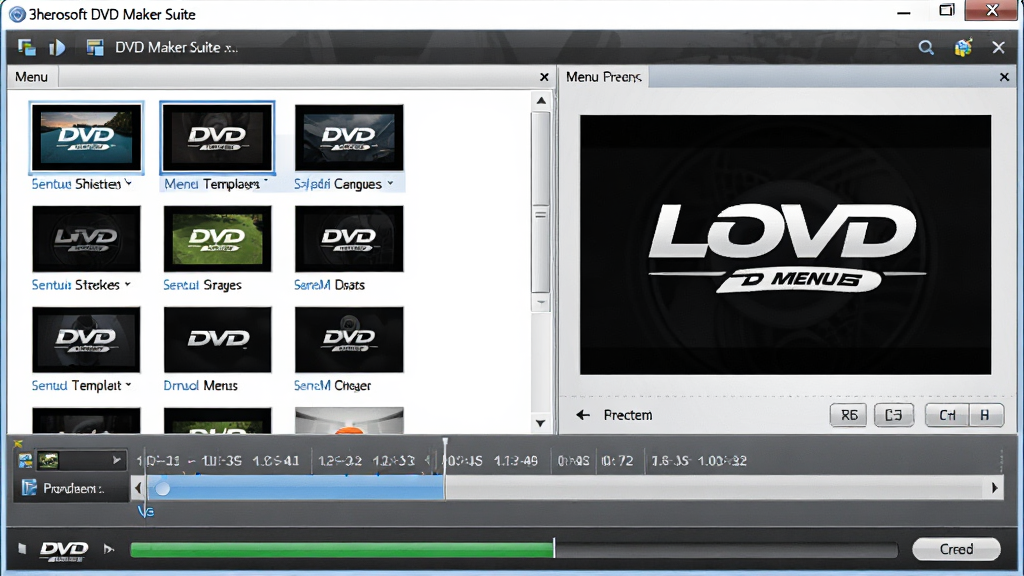Image resolution: width=1024 pixels, height=576 pixels.
Task: Select the green Sentul Srages thumbnail
Action: pyautogui.click(x=217, y=238)
